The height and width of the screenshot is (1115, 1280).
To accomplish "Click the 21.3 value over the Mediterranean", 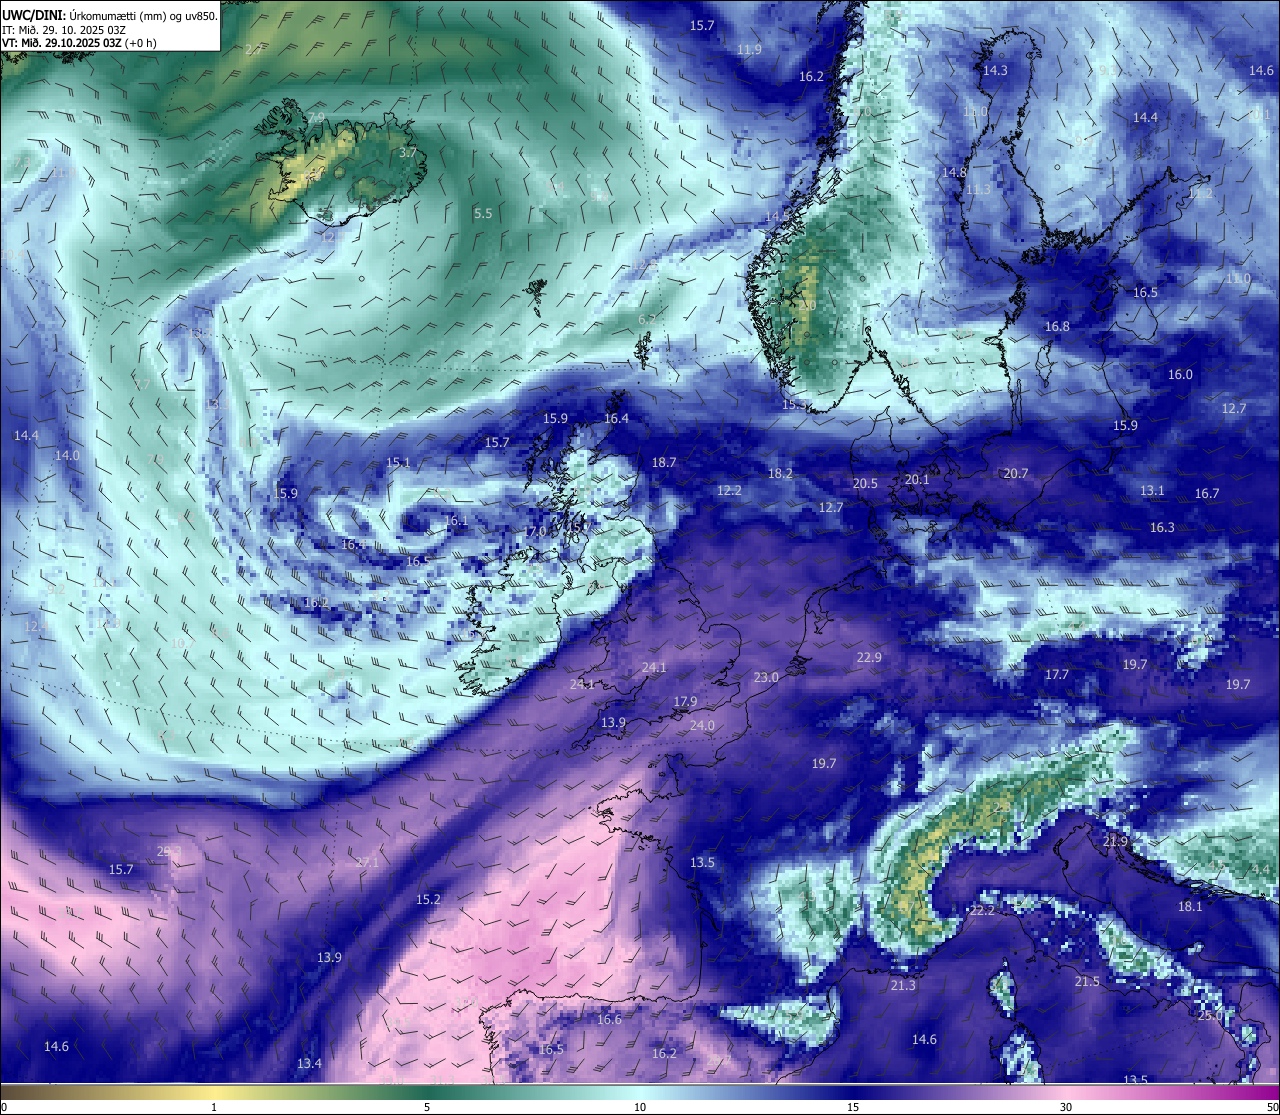I will tap(903, 985).
